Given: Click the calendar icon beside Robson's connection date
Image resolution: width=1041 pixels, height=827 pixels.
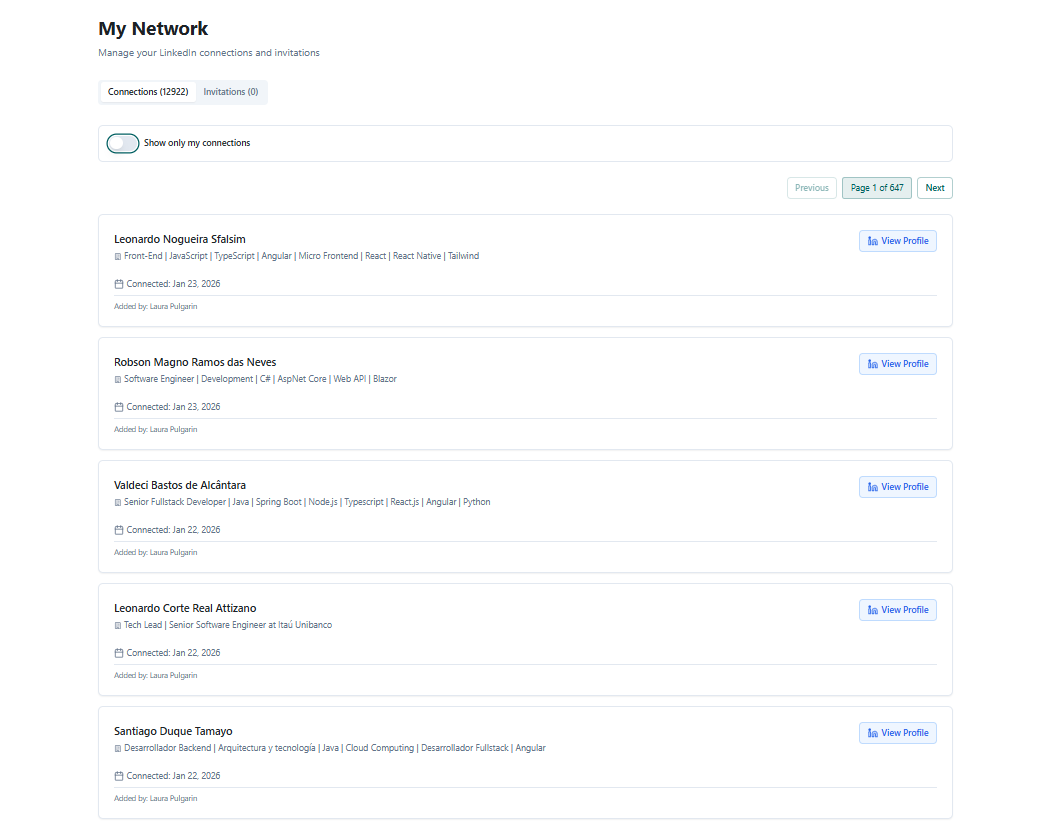Looking at the screenshot, I should point(119,407).
